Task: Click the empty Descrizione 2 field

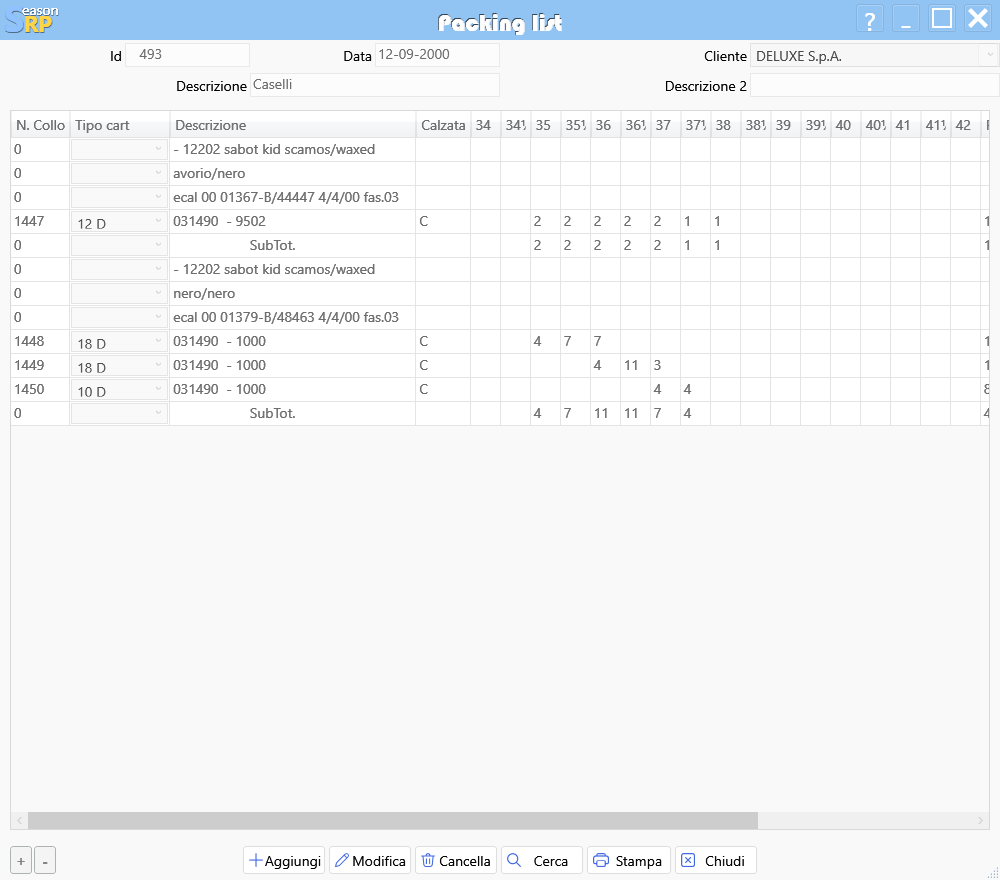Action: [874, 85]
